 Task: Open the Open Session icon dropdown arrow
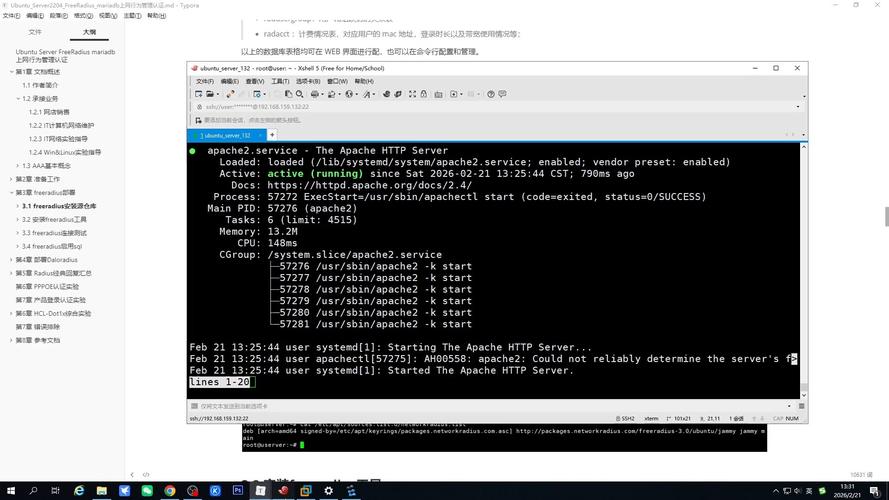pos(218,94)
